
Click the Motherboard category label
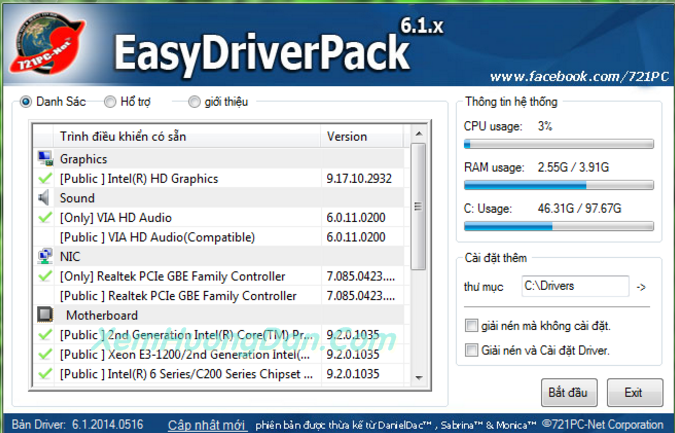[x=102, y=315]
